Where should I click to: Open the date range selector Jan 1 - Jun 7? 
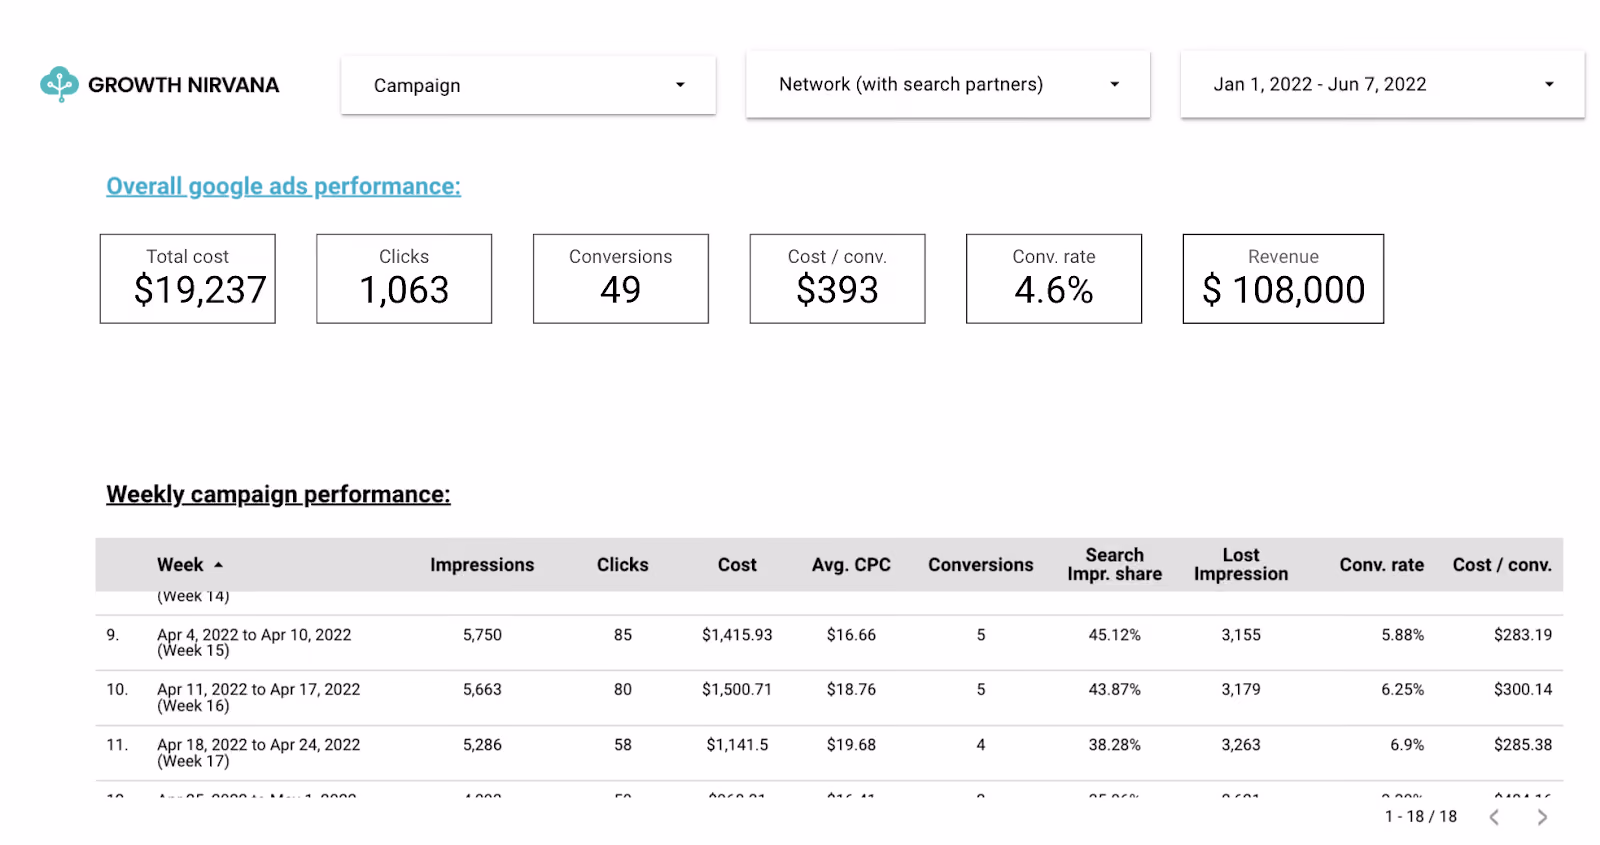pyautogui.click(x=1382, y=85)
